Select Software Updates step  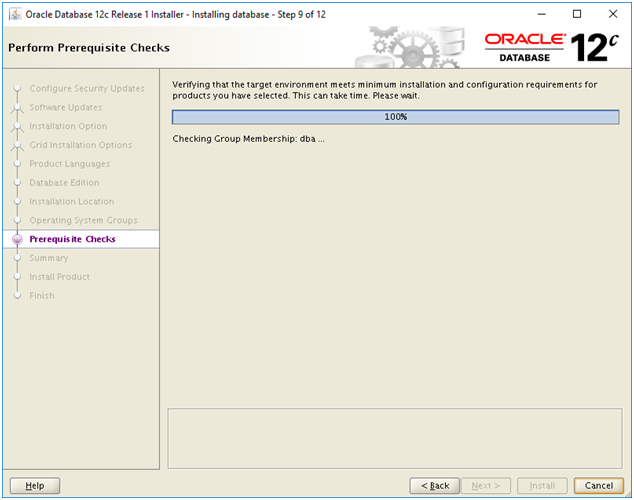pos(66,107)
